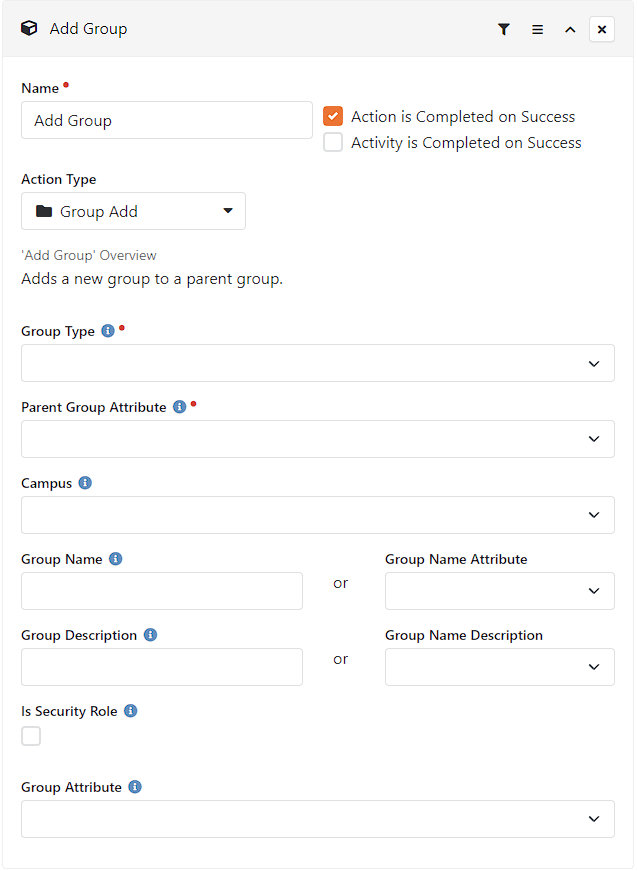637x871 pixels.
Task: Click info icon next to Campus label
Action: (85, 483)
